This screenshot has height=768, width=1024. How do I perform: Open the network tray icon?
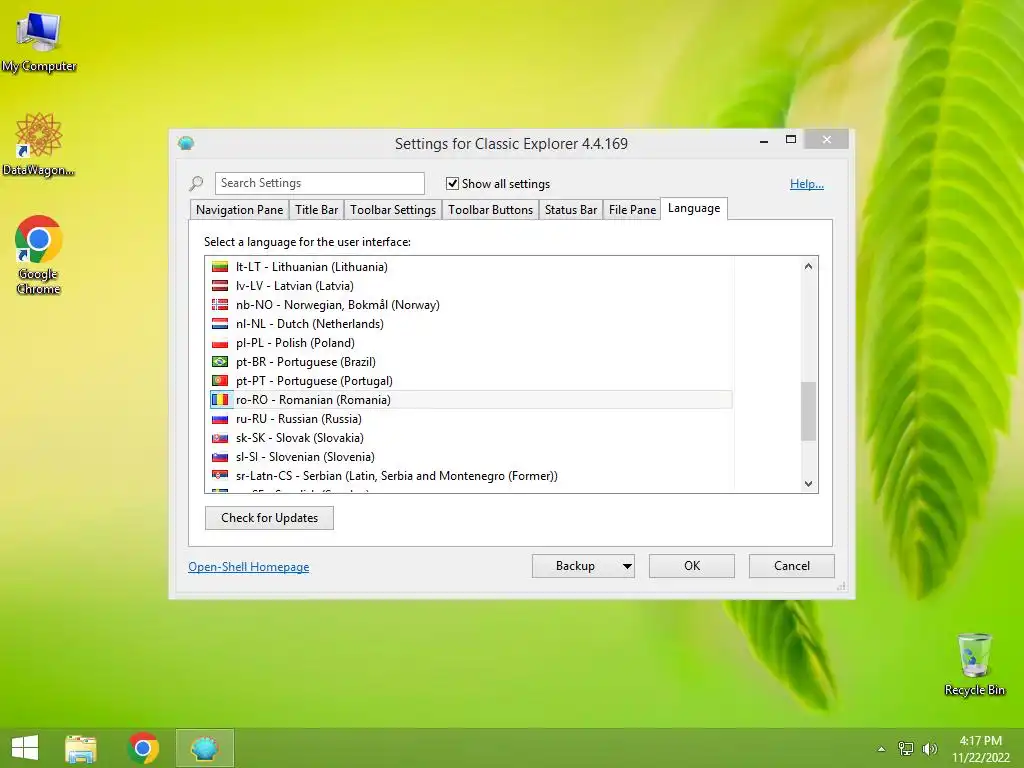pos(906,749)
